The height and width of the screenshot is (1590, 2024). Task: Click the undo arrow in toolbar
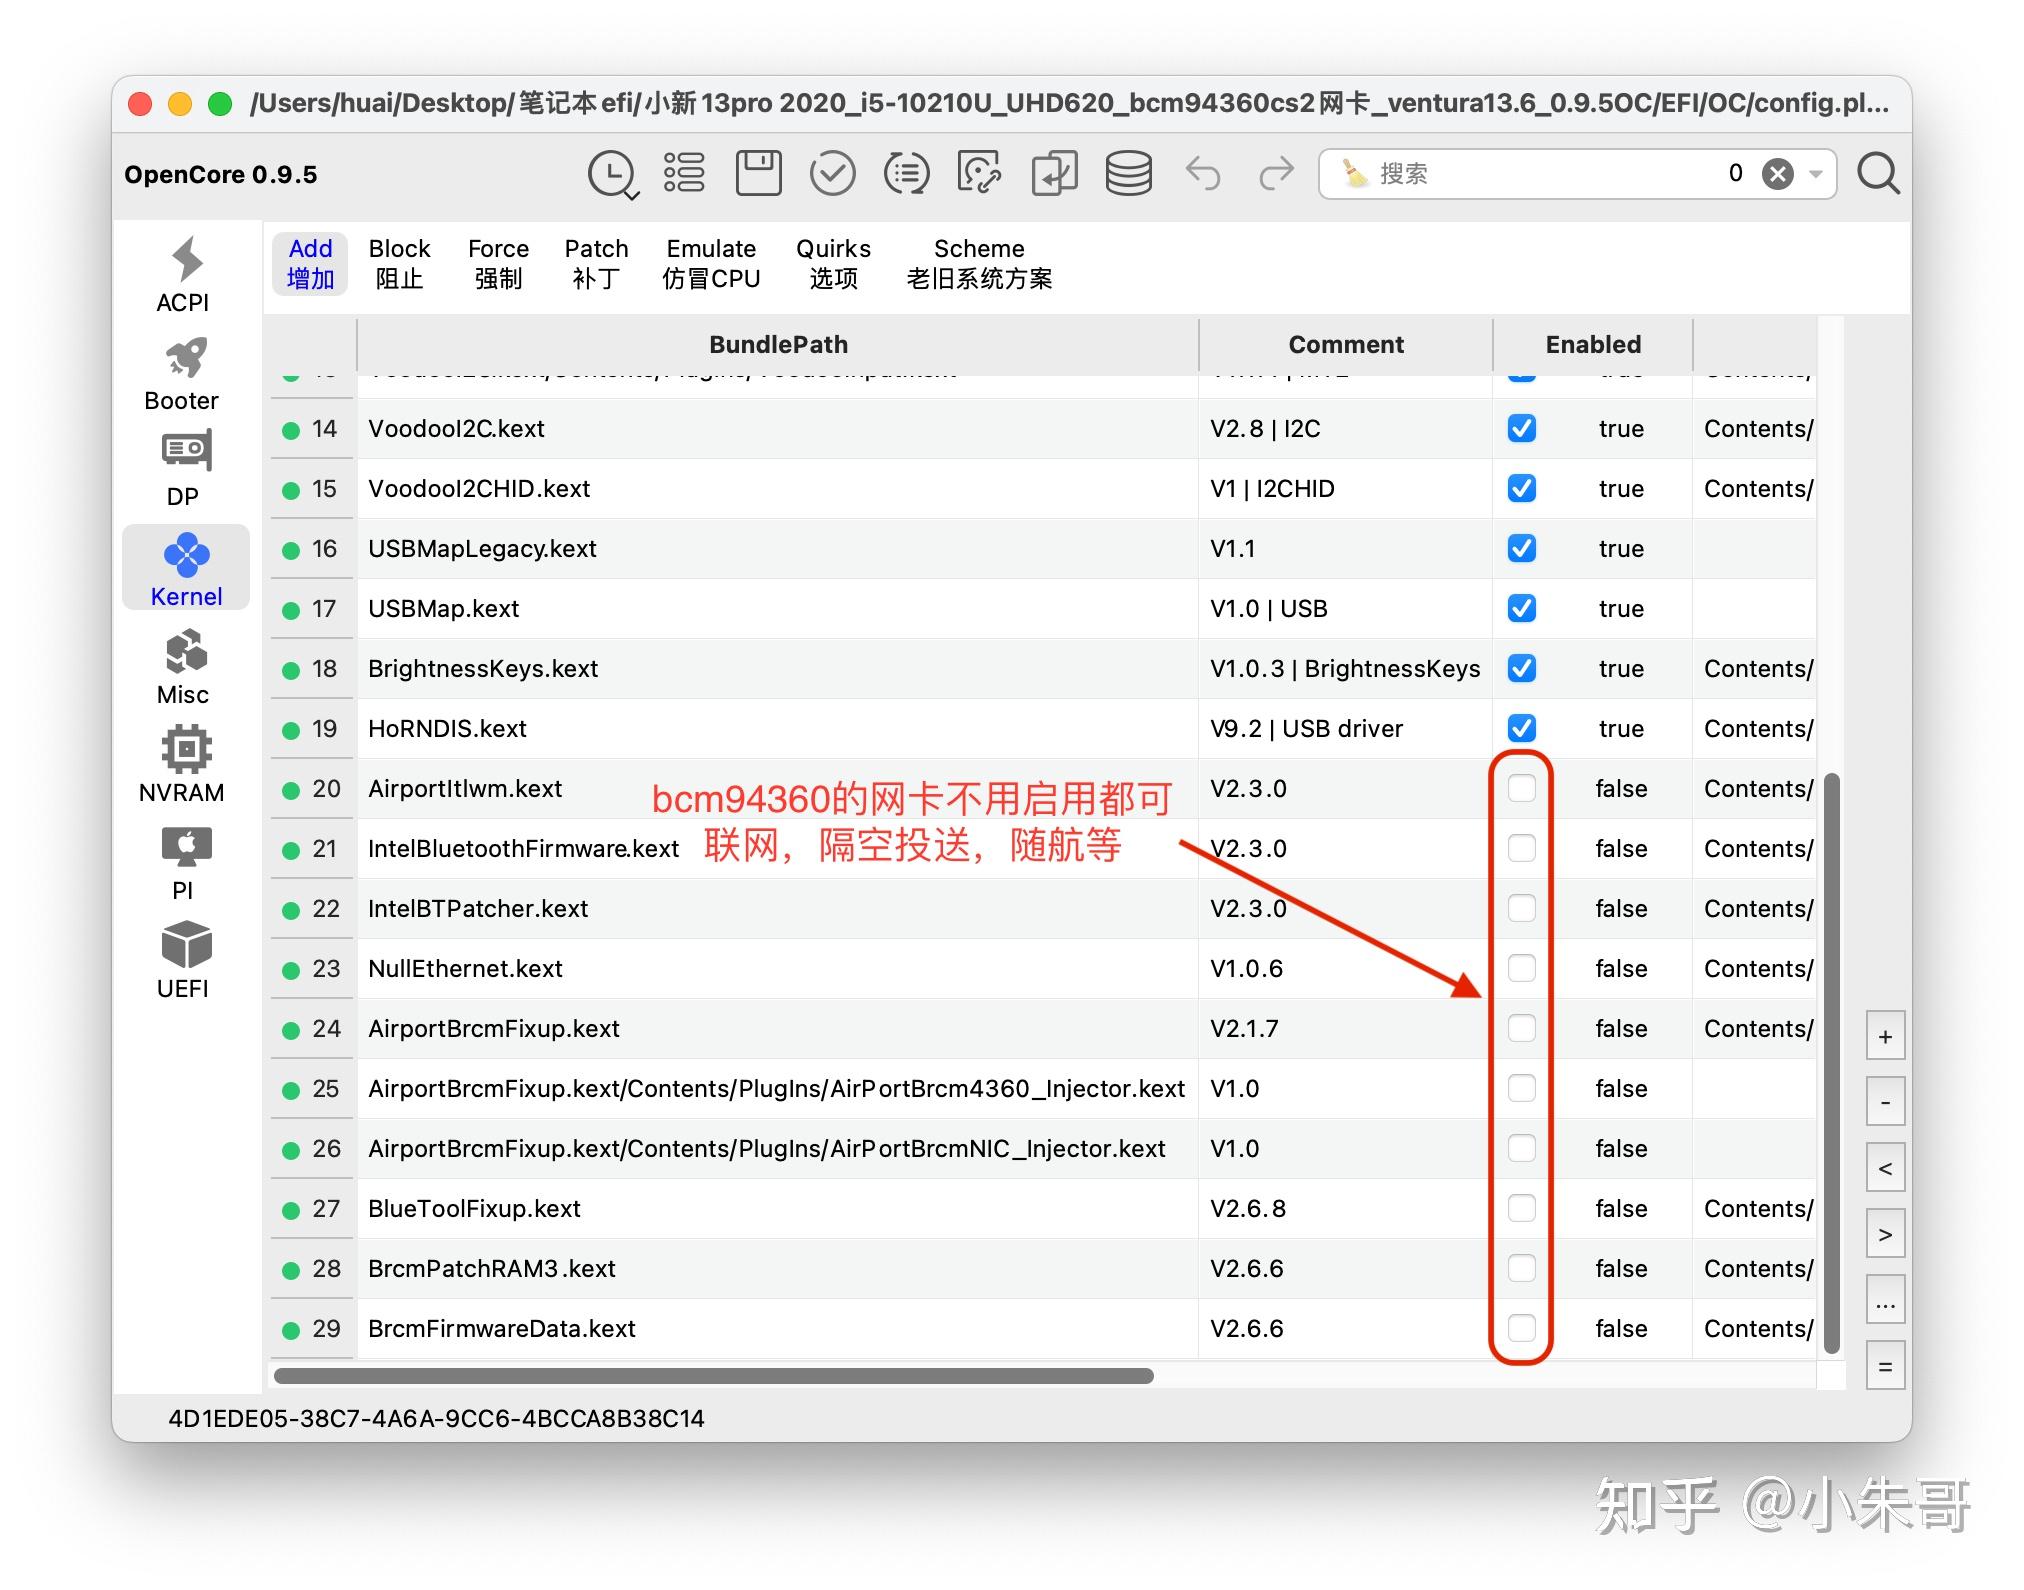[1204, 173]
